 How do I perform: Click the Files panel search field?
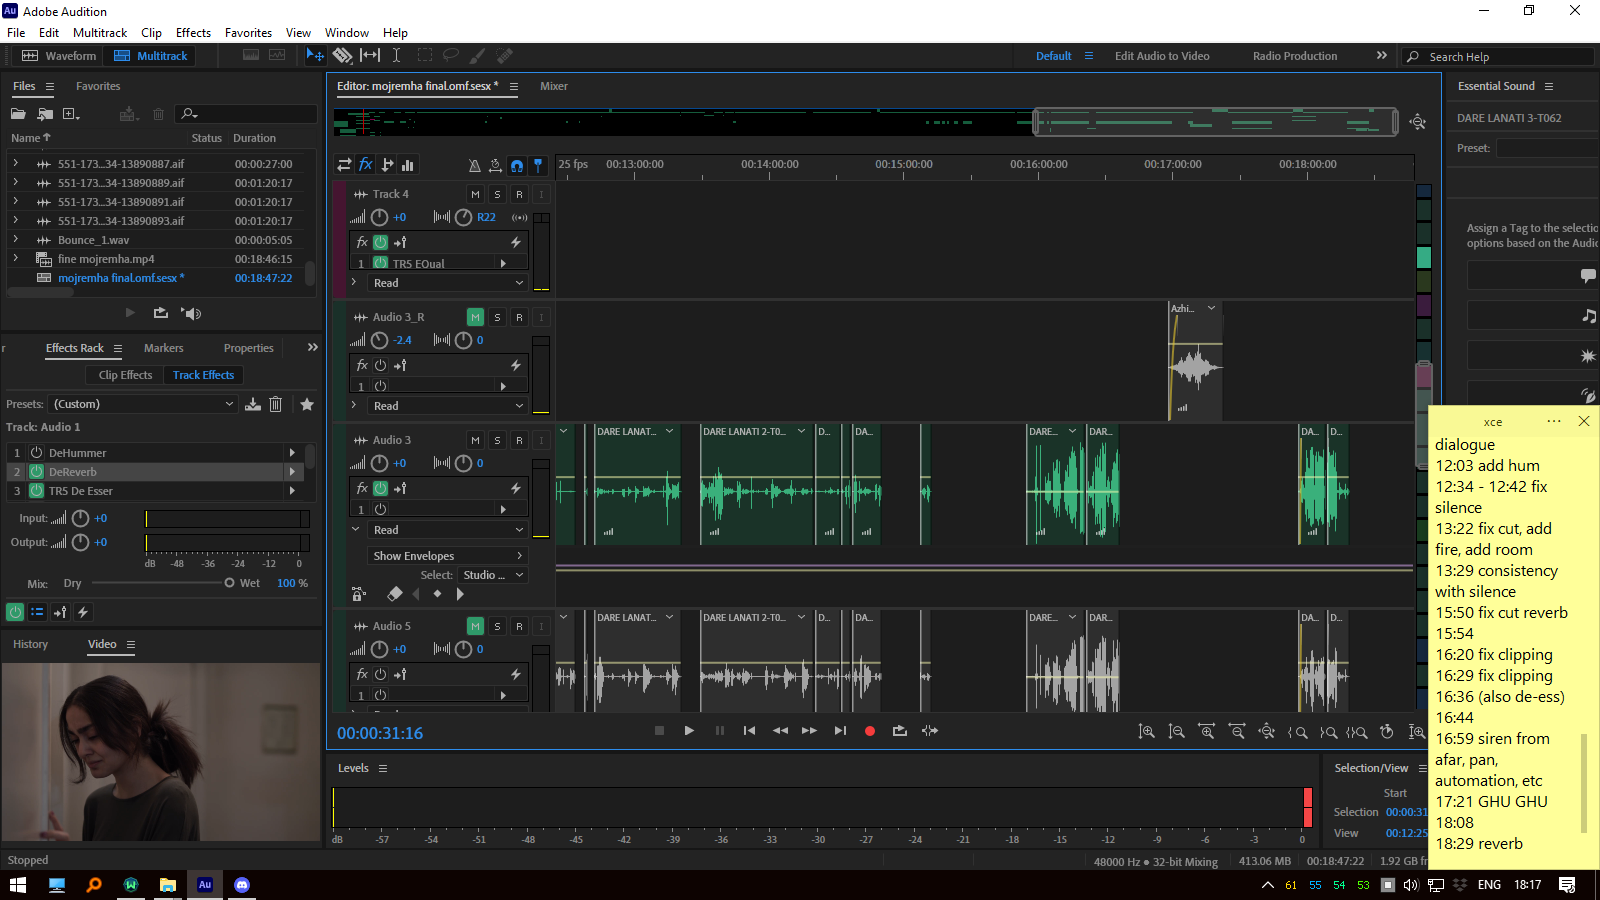246,114
